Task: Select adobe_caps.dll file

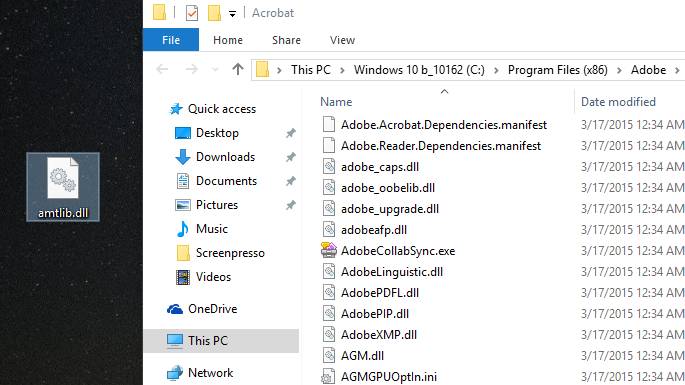Action: [380, 167]
